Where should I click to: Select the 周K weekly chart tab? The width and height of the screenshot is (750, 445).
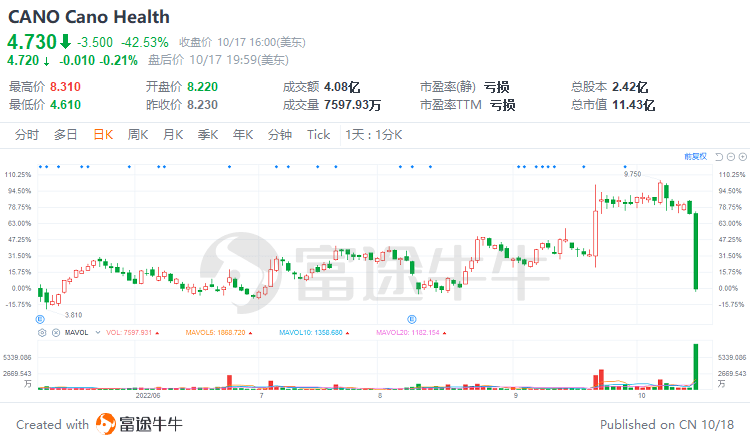(138, 135)
